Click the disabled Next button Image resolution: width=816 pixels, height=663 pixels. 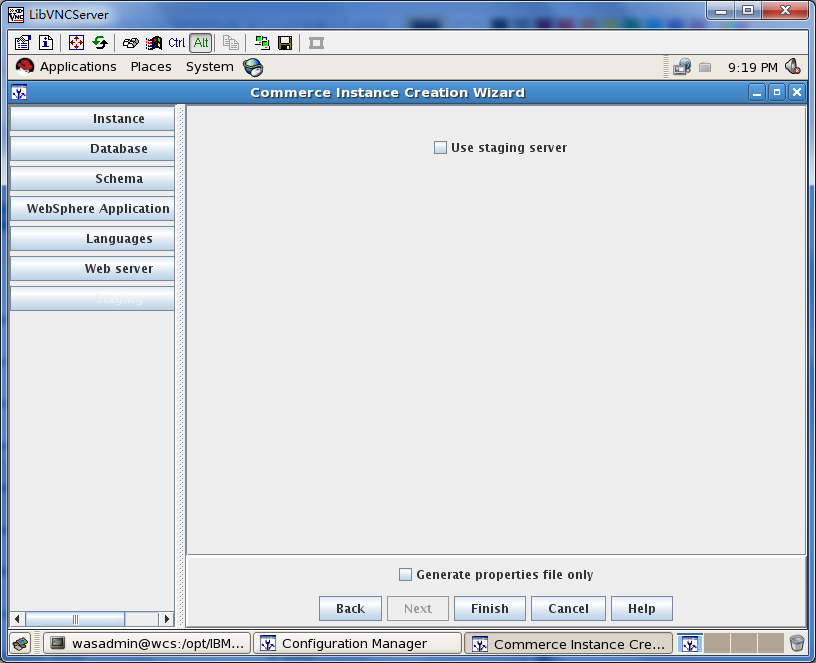(x=418, y=608)
